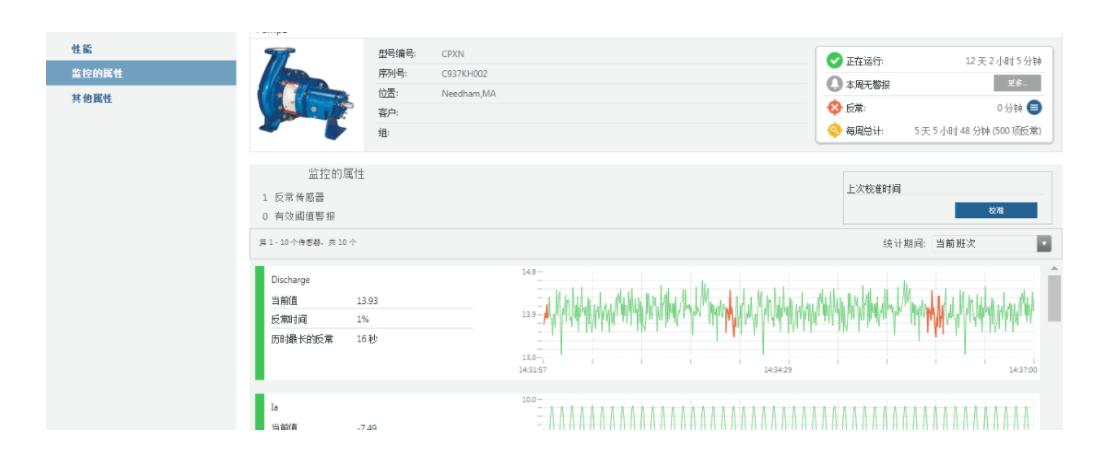Open the 统计期间 当前班次 dropdown
Image resolution: width=1119 pixels, height=450 pixels.
click(x=992, y=244)
